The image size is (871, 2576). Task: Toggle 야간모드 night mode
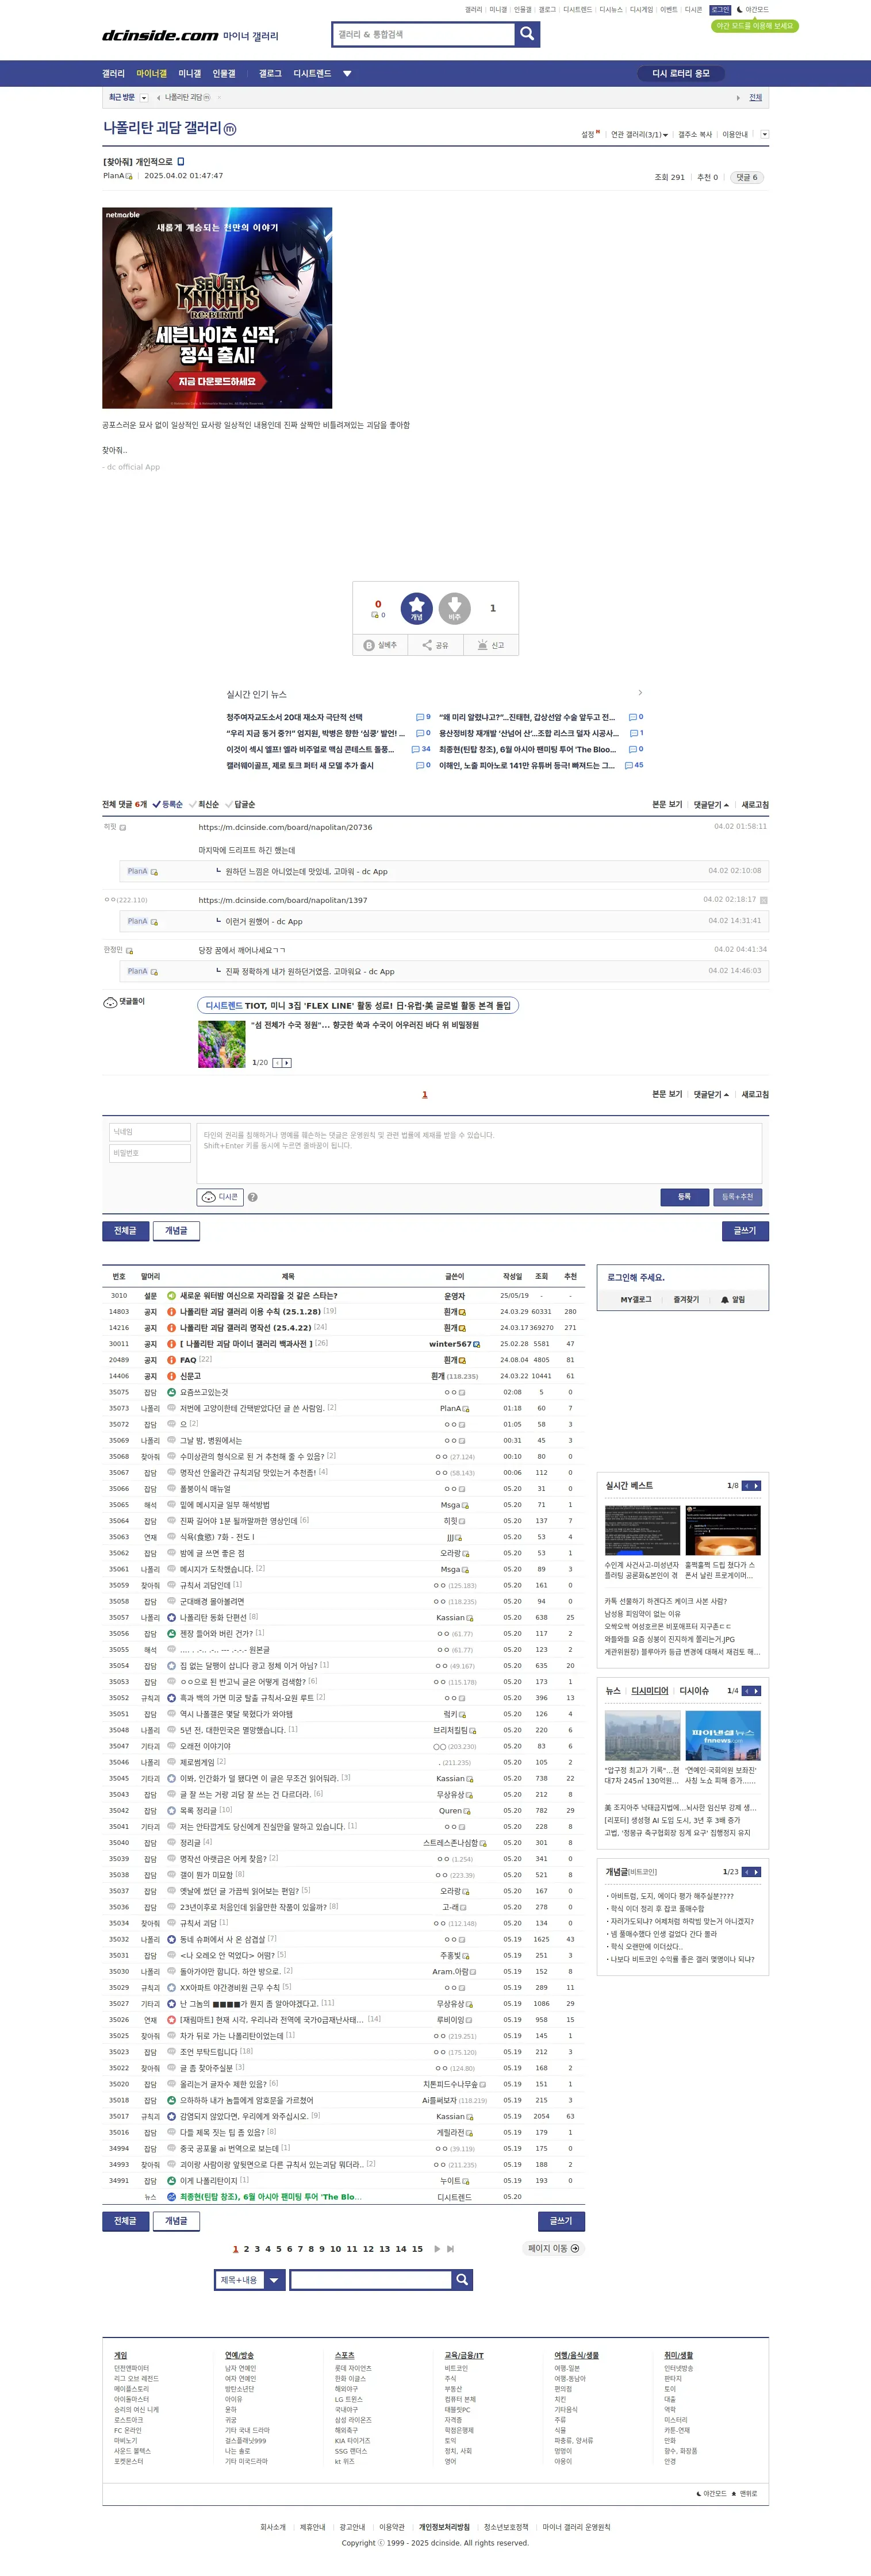tap(753, 10)
